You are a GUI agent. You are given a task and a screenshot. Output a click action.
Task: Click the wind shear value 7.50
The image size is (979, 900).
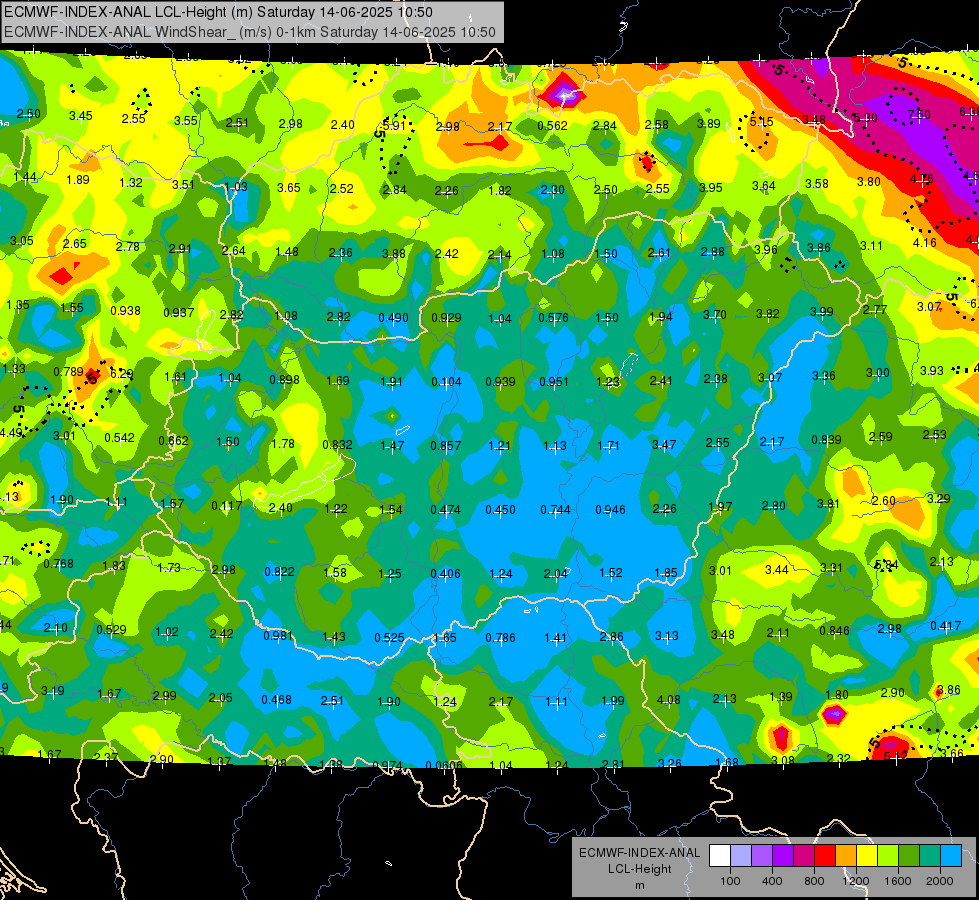pyautogui.click(x=919, y=115)
